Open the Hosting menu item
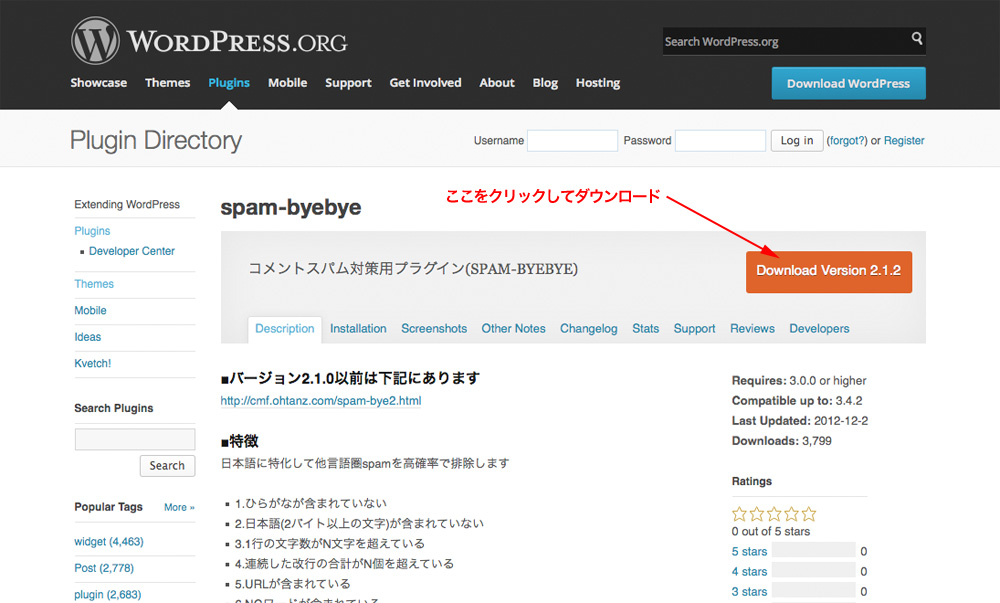The image size is (1000, 603). pyautogui.click(x=598, y=83)
